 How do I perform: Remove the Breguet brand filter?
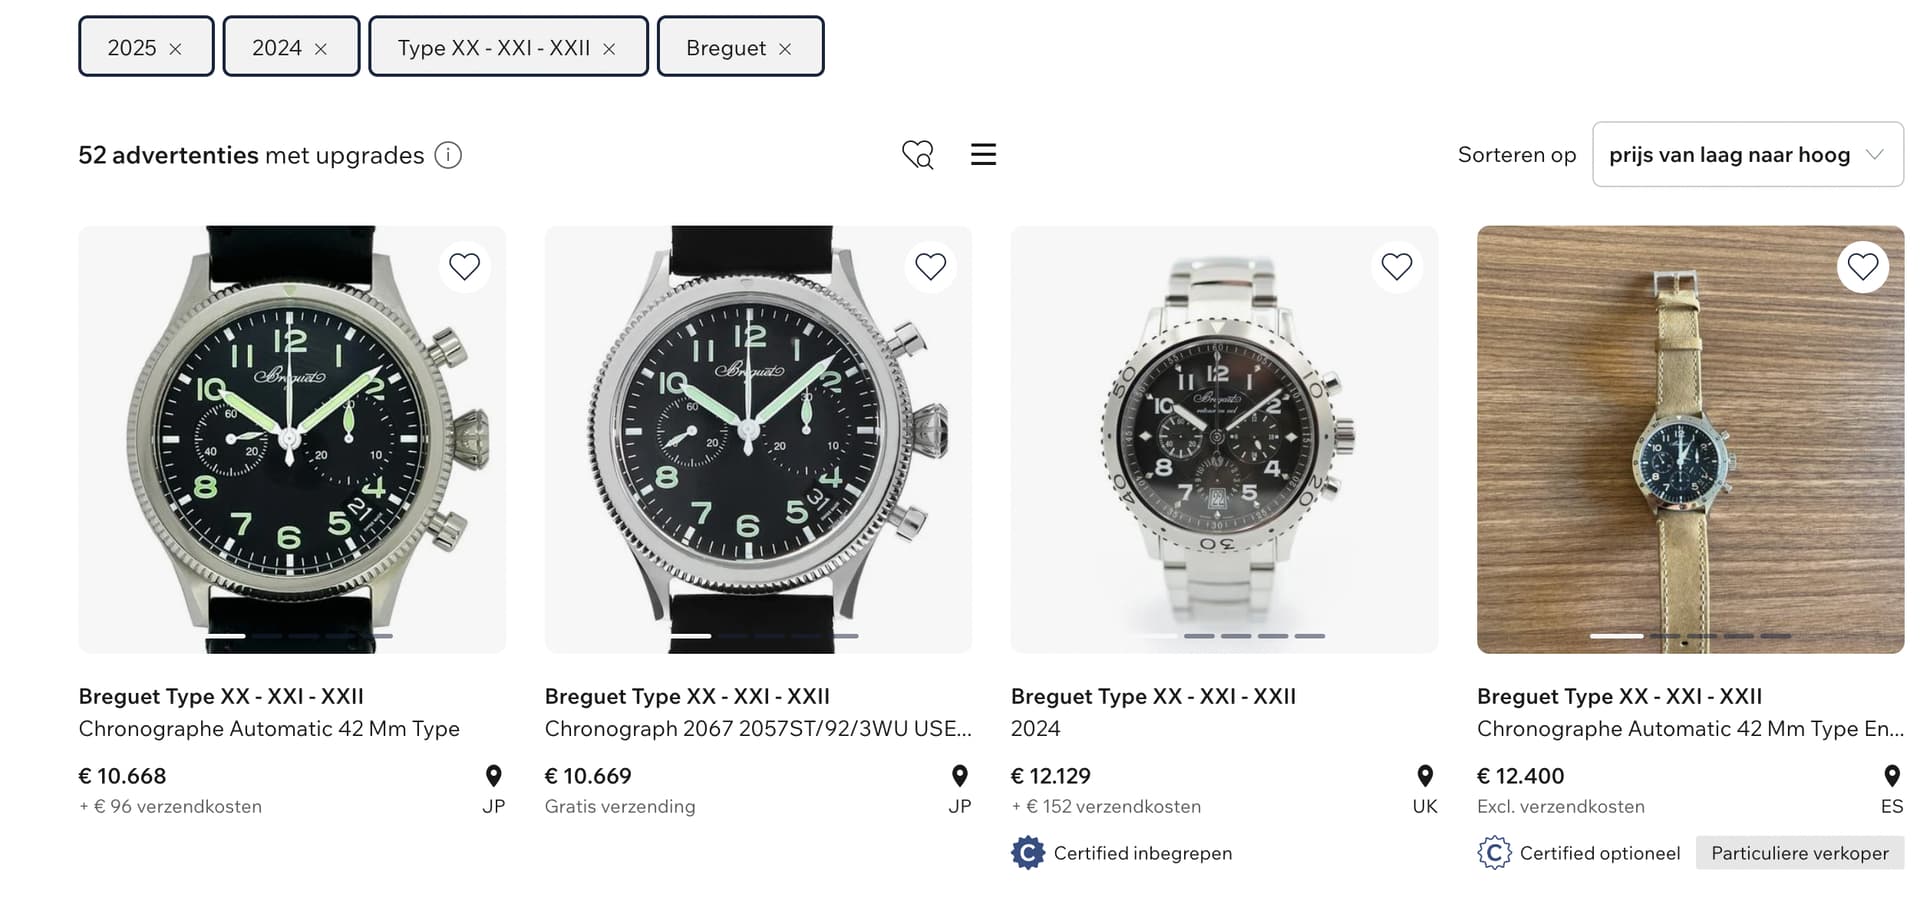click(785, 49)
